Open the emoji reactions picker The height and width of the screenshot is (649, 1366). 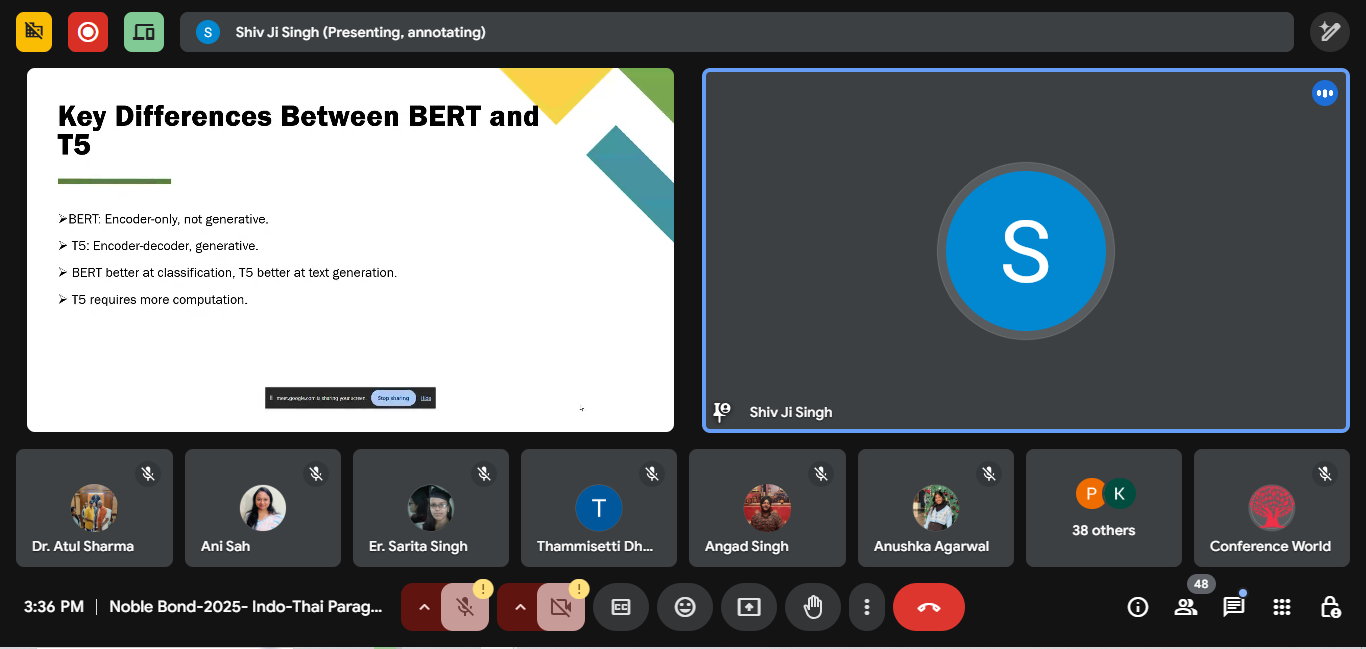click(x=685, y=607)
